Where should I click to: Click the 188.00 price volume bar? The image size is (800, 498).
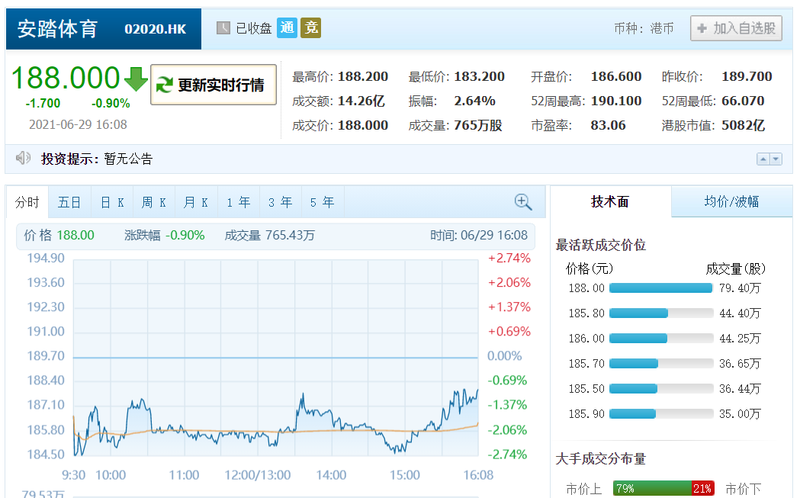tap(661, 288)
